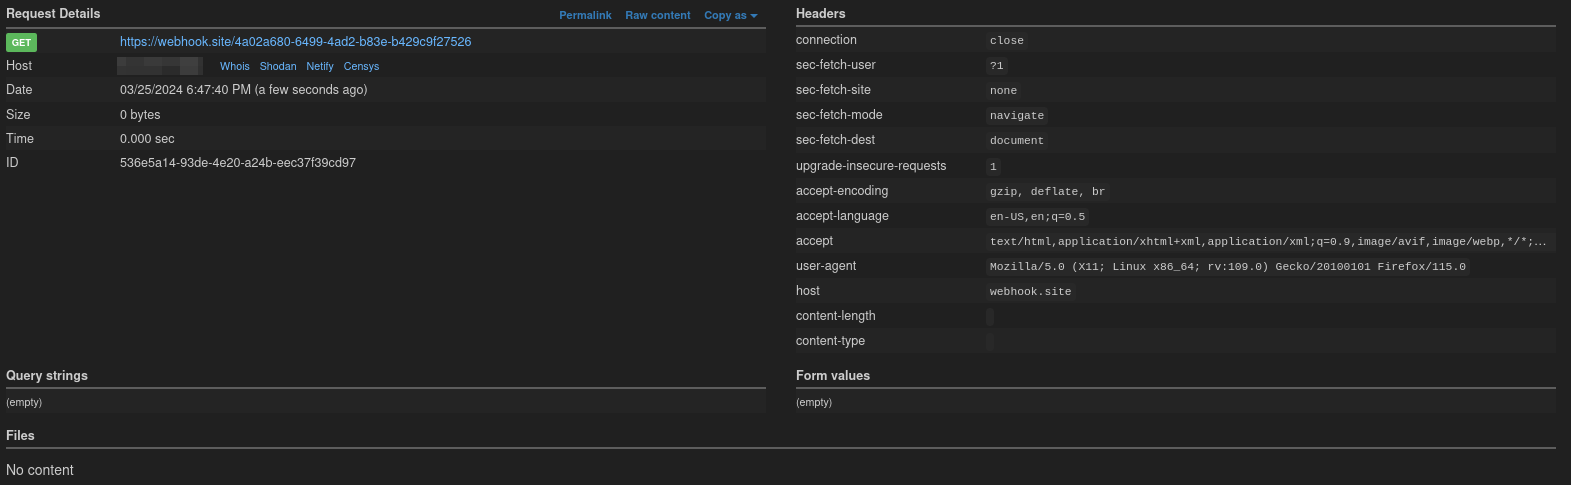The height and width of the screenshot is (485, 1571).
Task: Click the content-type header name
Action: 831,341
